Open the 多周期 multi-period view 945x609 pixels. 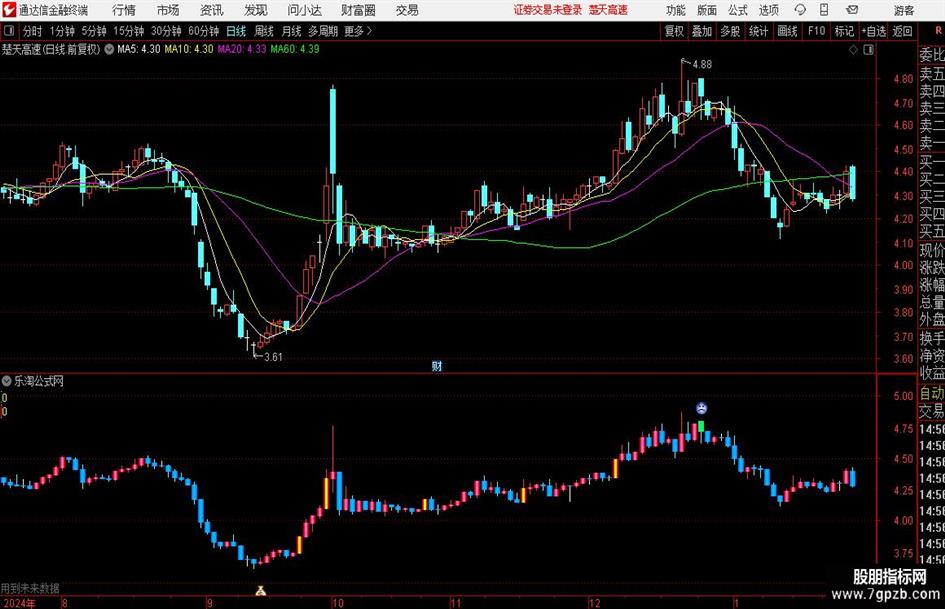pyautogui.click(x=323, y=31)
